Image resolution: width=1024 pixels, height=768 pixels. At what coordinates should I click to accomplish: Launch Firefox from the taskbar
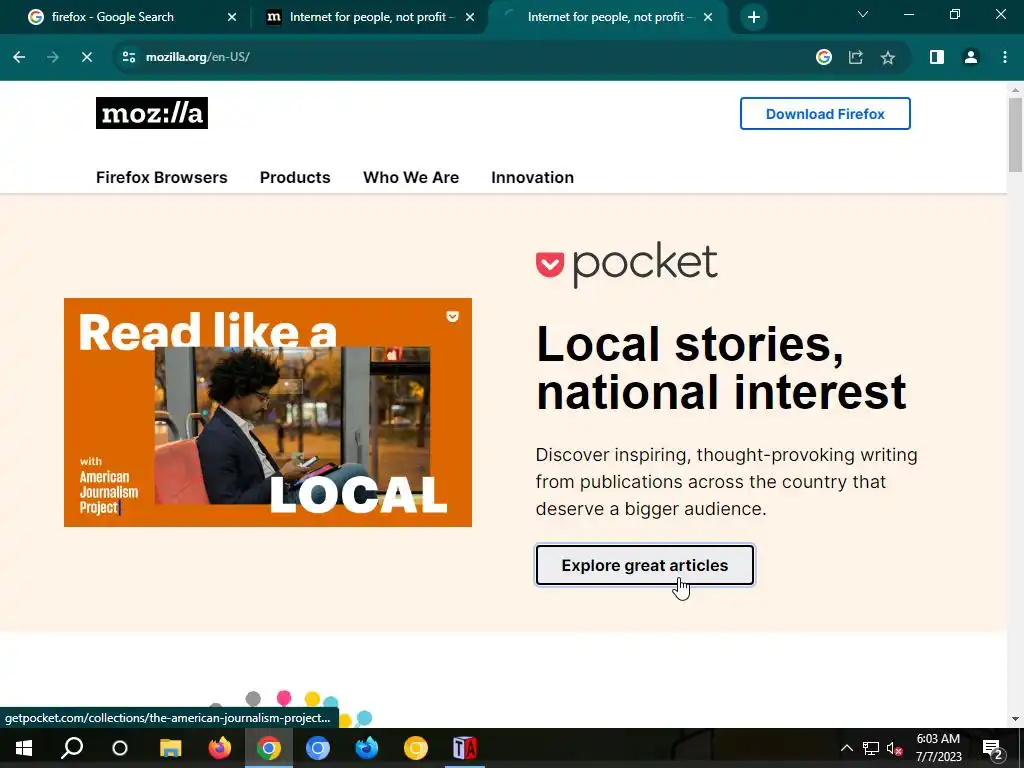pyautogui.click(x=219, y=748)
